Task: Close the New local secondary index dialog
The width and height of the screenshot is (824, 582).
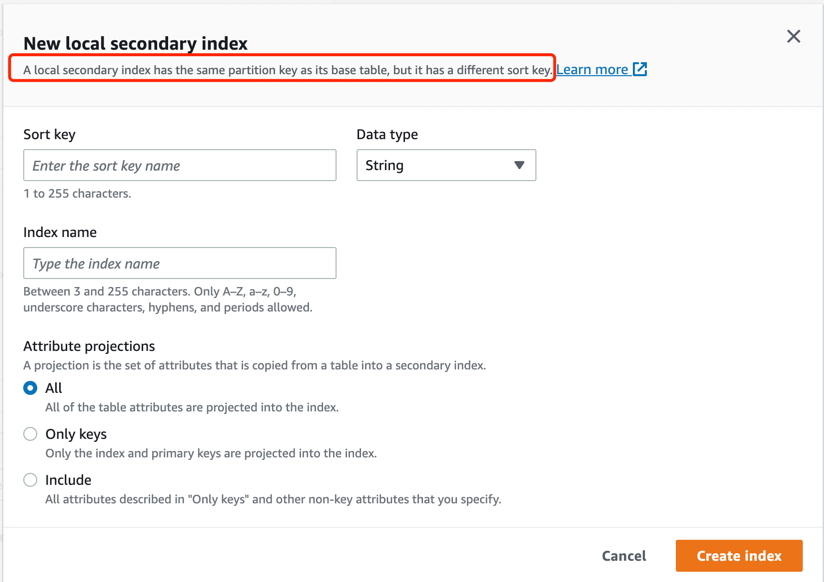Action: click(x=793, y=37)
